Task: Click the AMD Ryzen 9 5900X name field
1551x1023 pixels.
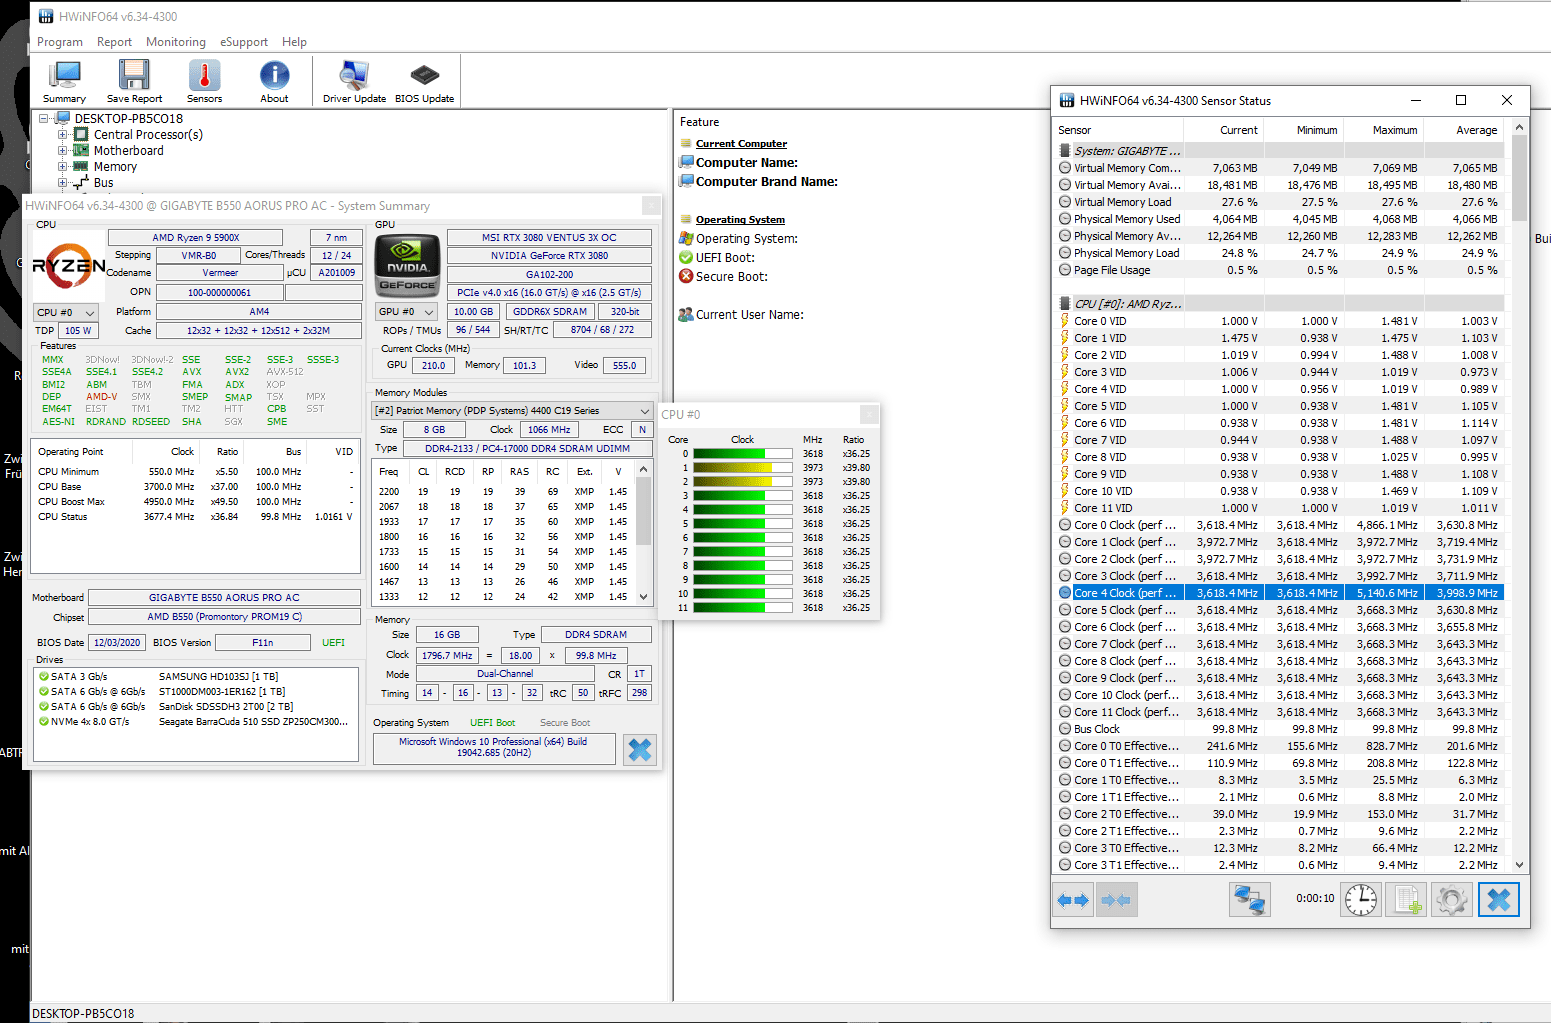Action: (196, 238)
